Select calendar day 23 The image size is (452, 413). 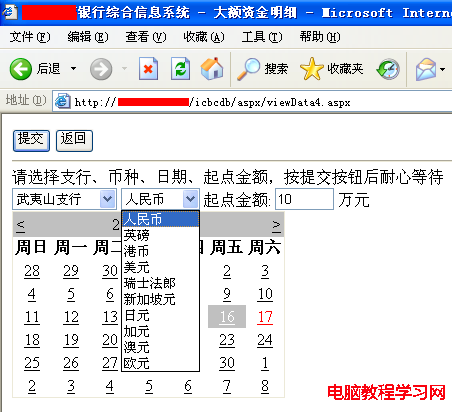click(227, 340)
